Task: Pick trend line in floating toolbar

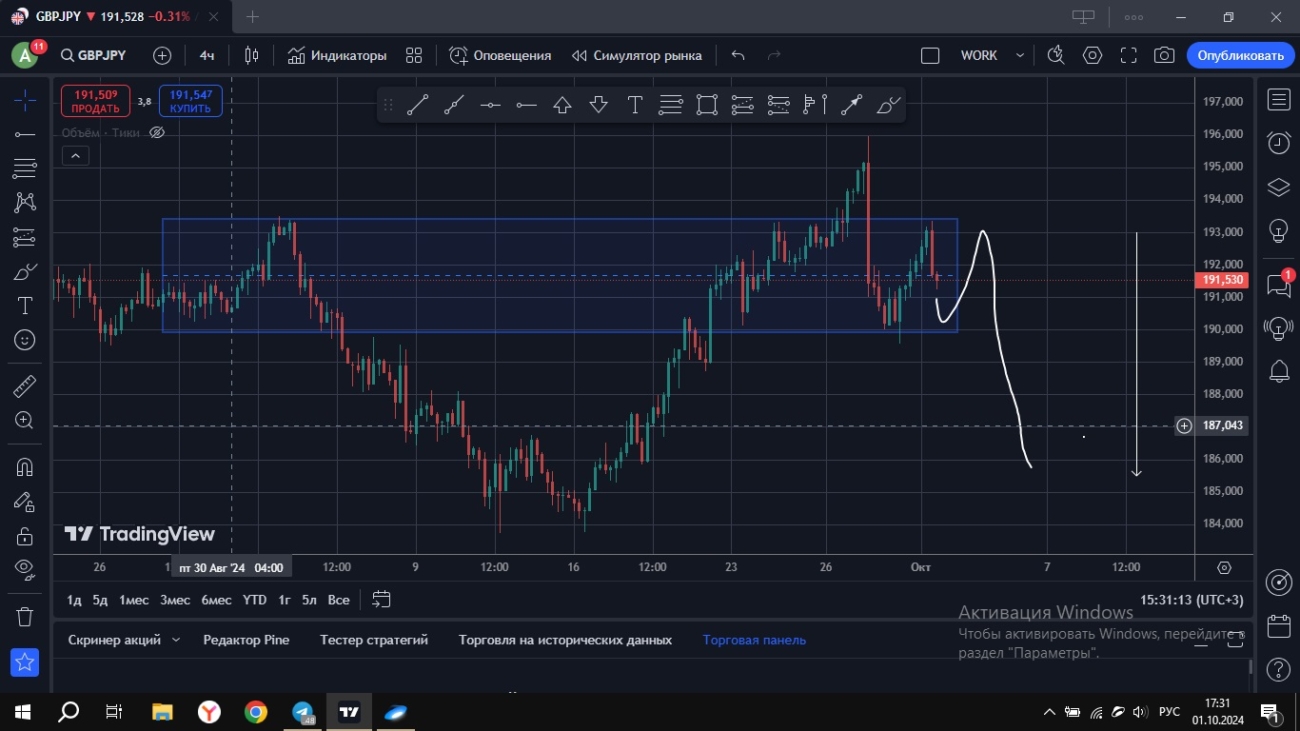Action: (418, 104)
